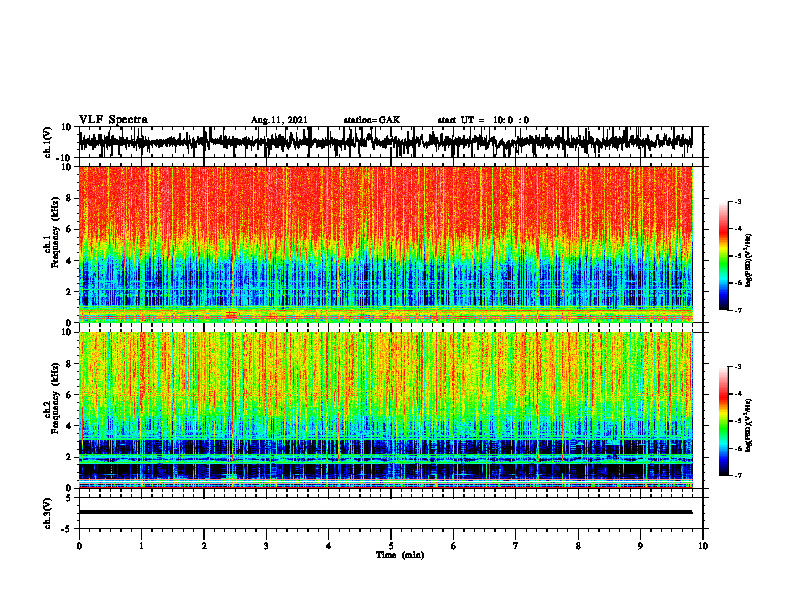
Task: Click the upper color bar beside ch.1 spectrogram
Action: coord(723,256)
